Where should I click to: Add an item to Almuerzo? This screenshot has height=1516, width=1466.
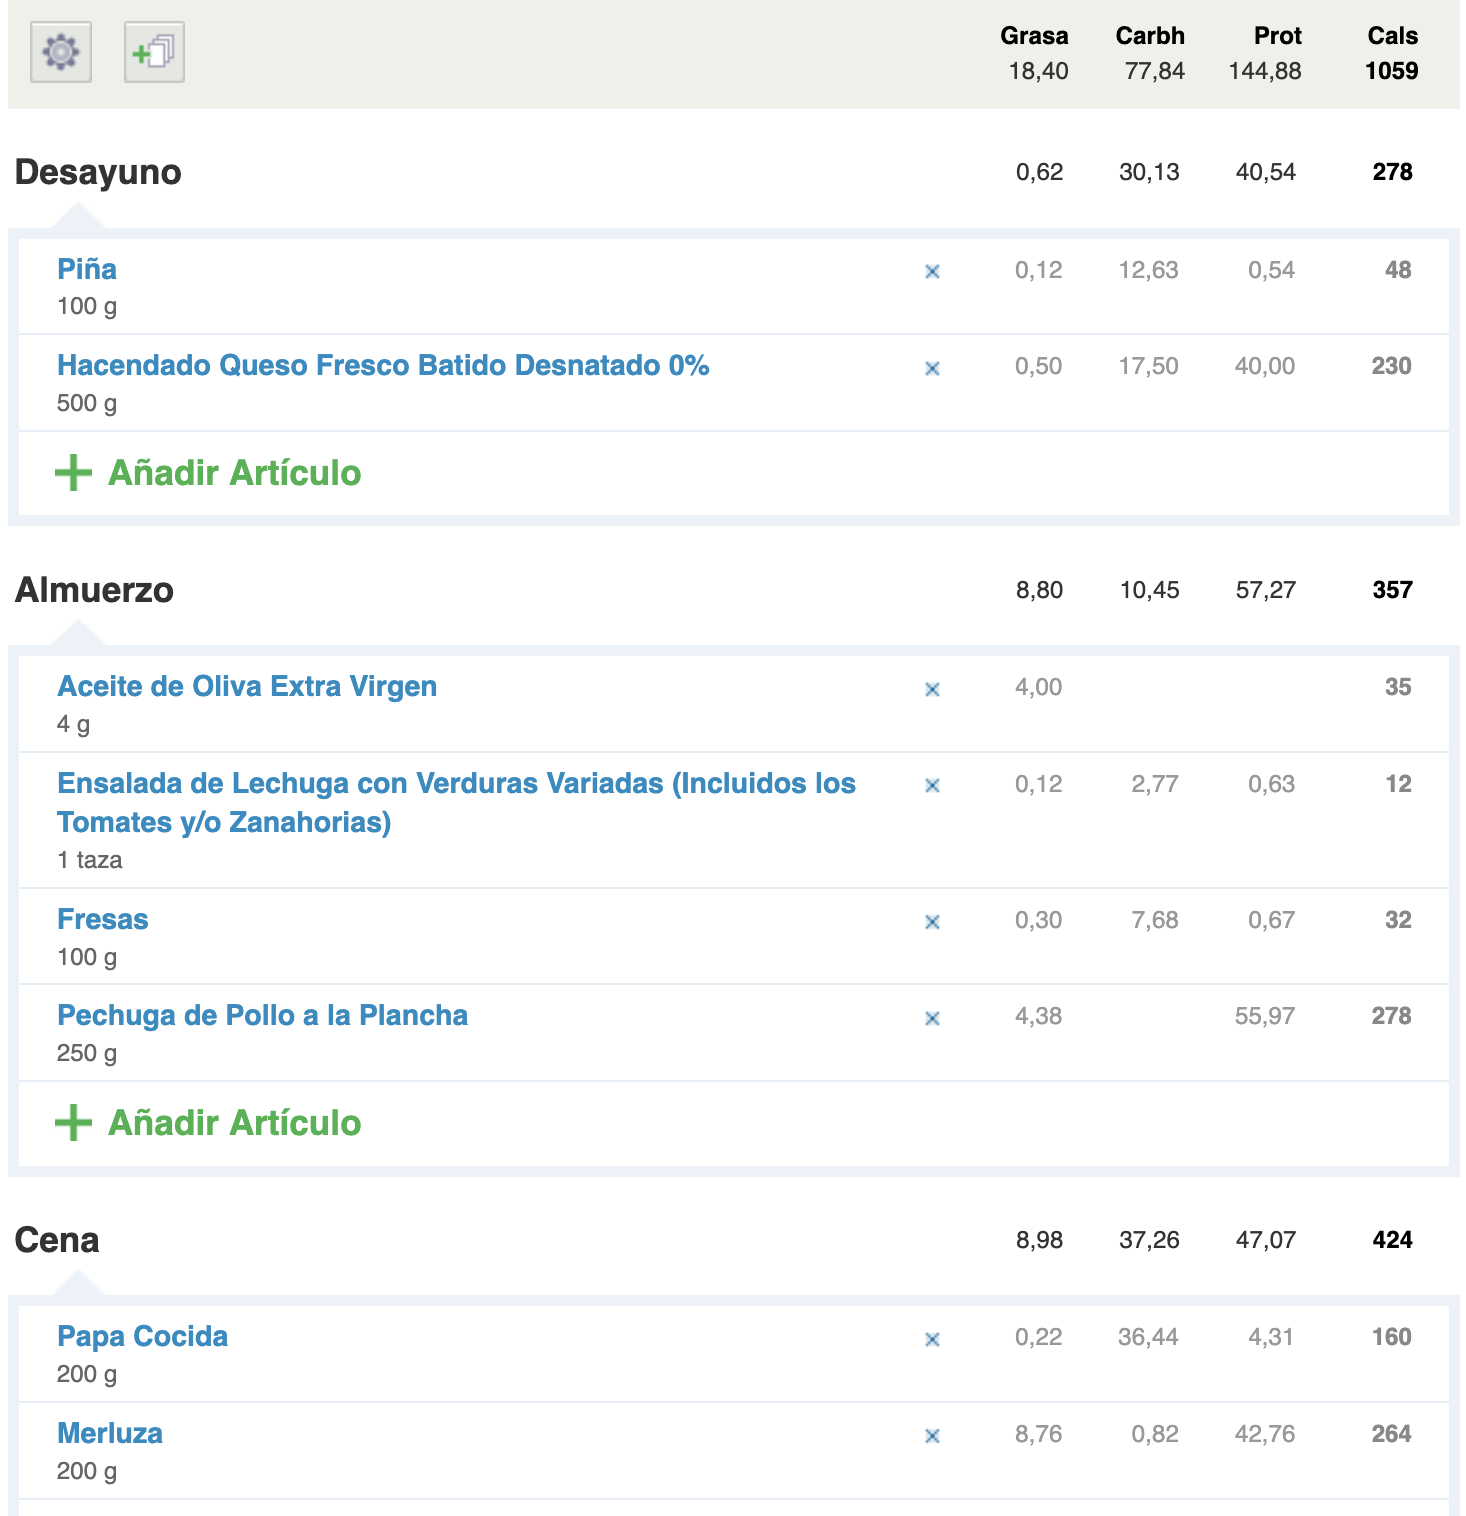pyautogui.click(x=208, y=1123)
